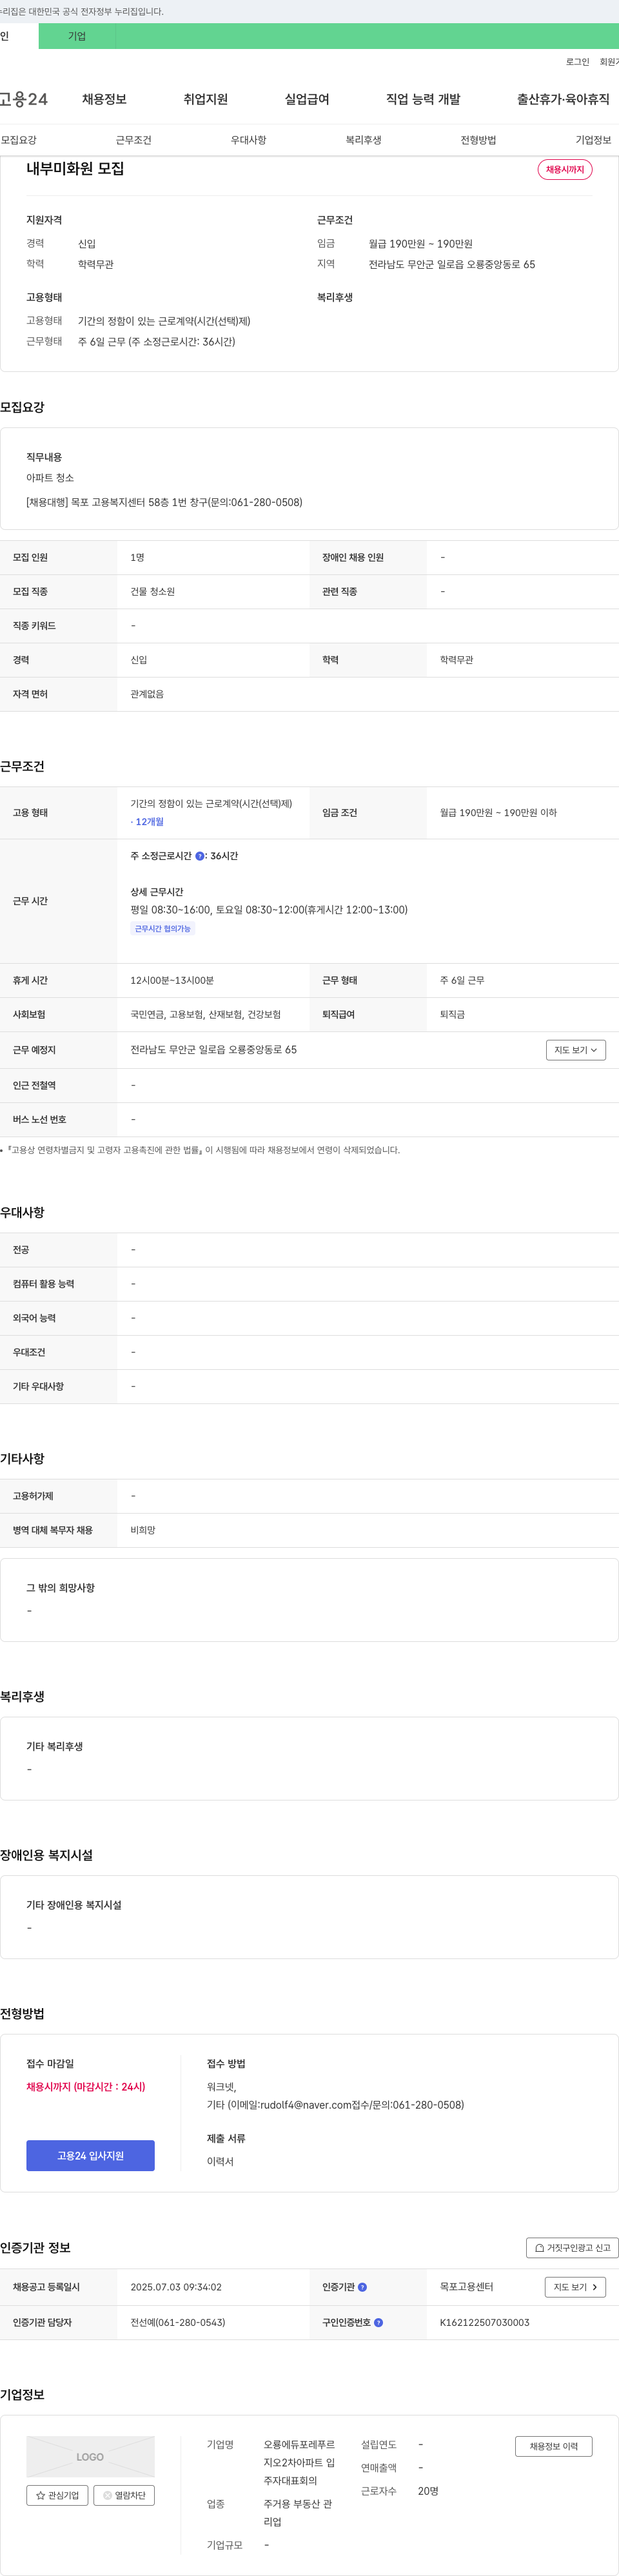Jump to the 전형방법 section tab
619x2576 pixels.
click(478, 140)
